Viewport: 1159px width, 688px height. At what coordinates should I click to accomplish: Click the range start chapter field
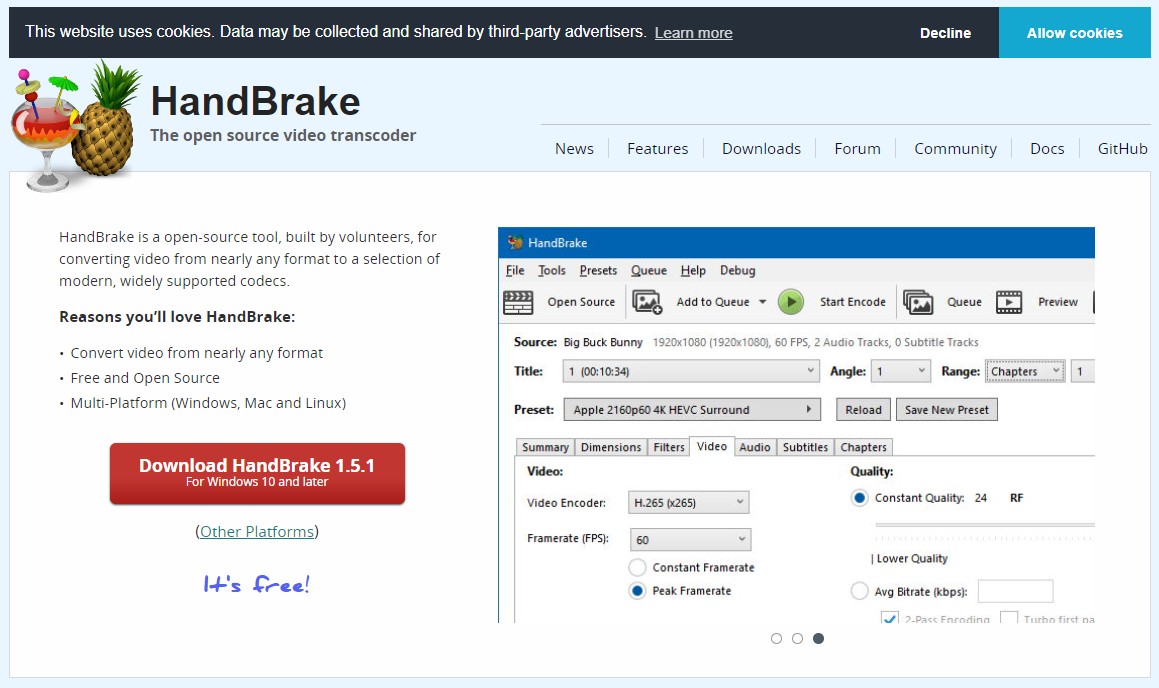click(1083, 371)
